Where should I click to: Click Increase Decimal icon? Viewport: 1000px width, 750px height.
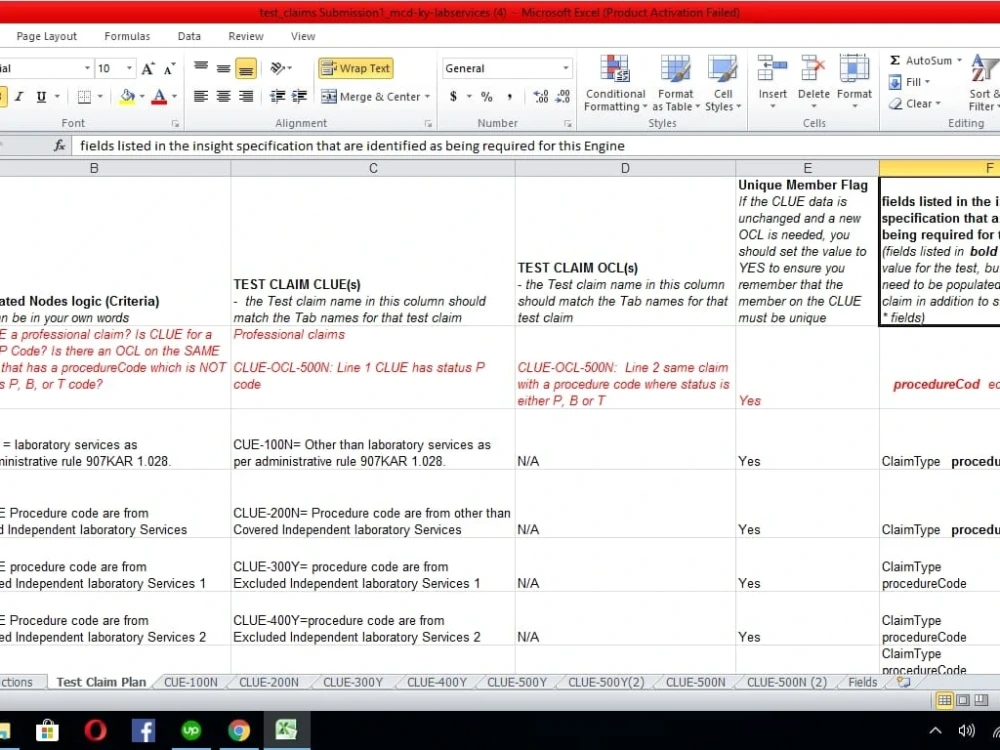coord(541,97)
